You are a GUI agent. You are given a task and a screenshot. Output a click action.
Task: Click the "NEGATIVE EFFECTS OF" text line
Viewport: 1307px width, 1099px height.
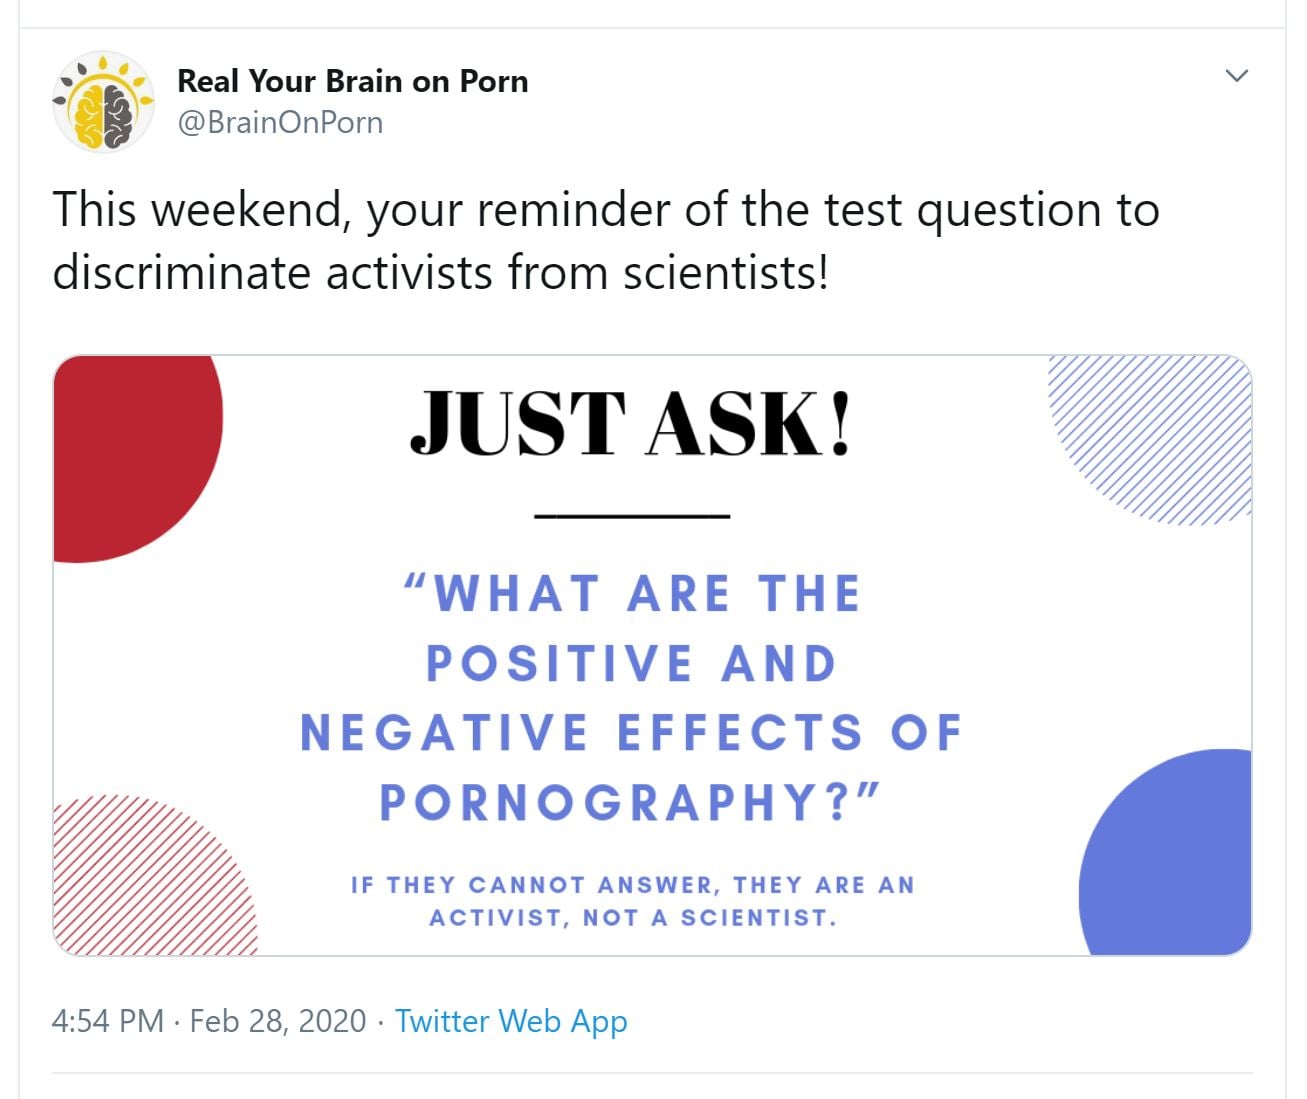[x=632, y=732]
